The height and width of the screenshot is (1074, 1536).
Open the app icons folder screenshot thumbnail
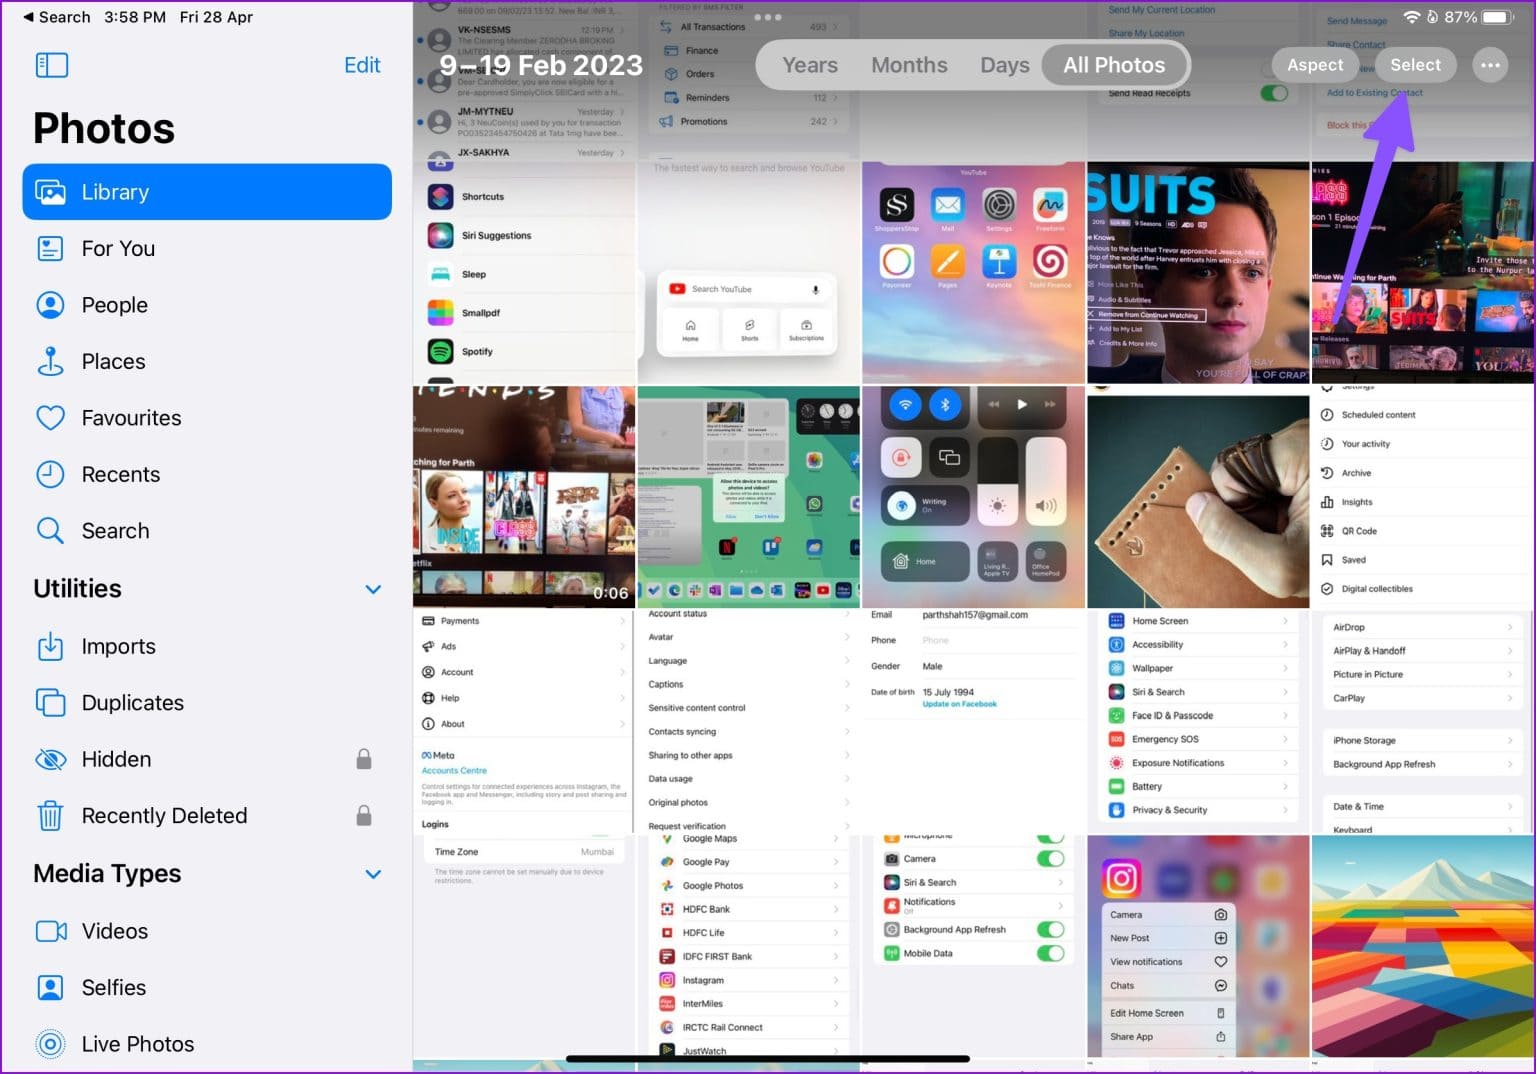[973, 272]
